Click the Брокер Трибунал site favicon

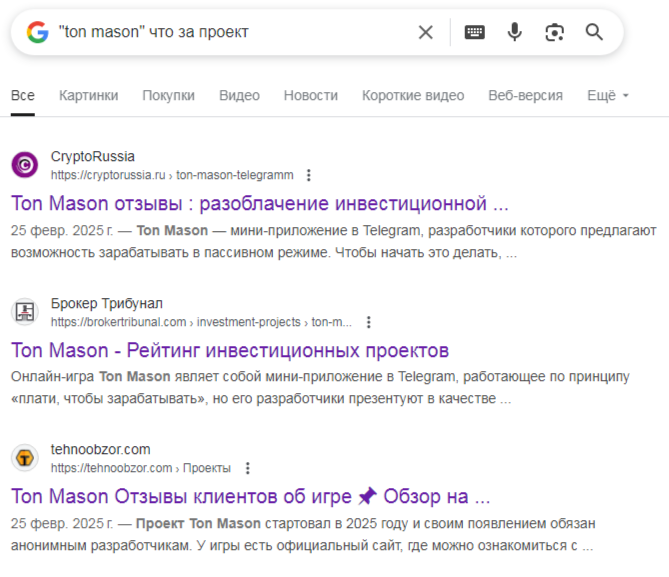click(25, 312)
